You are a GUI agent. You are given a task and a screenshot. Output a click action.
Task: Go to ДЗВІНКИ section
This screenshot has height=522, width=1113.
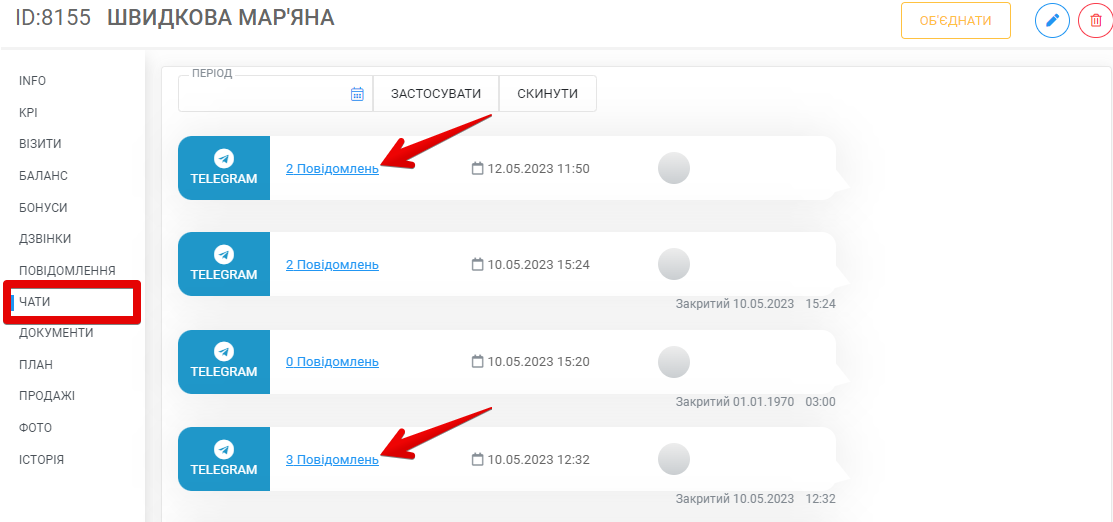click(x=45, y=239)
